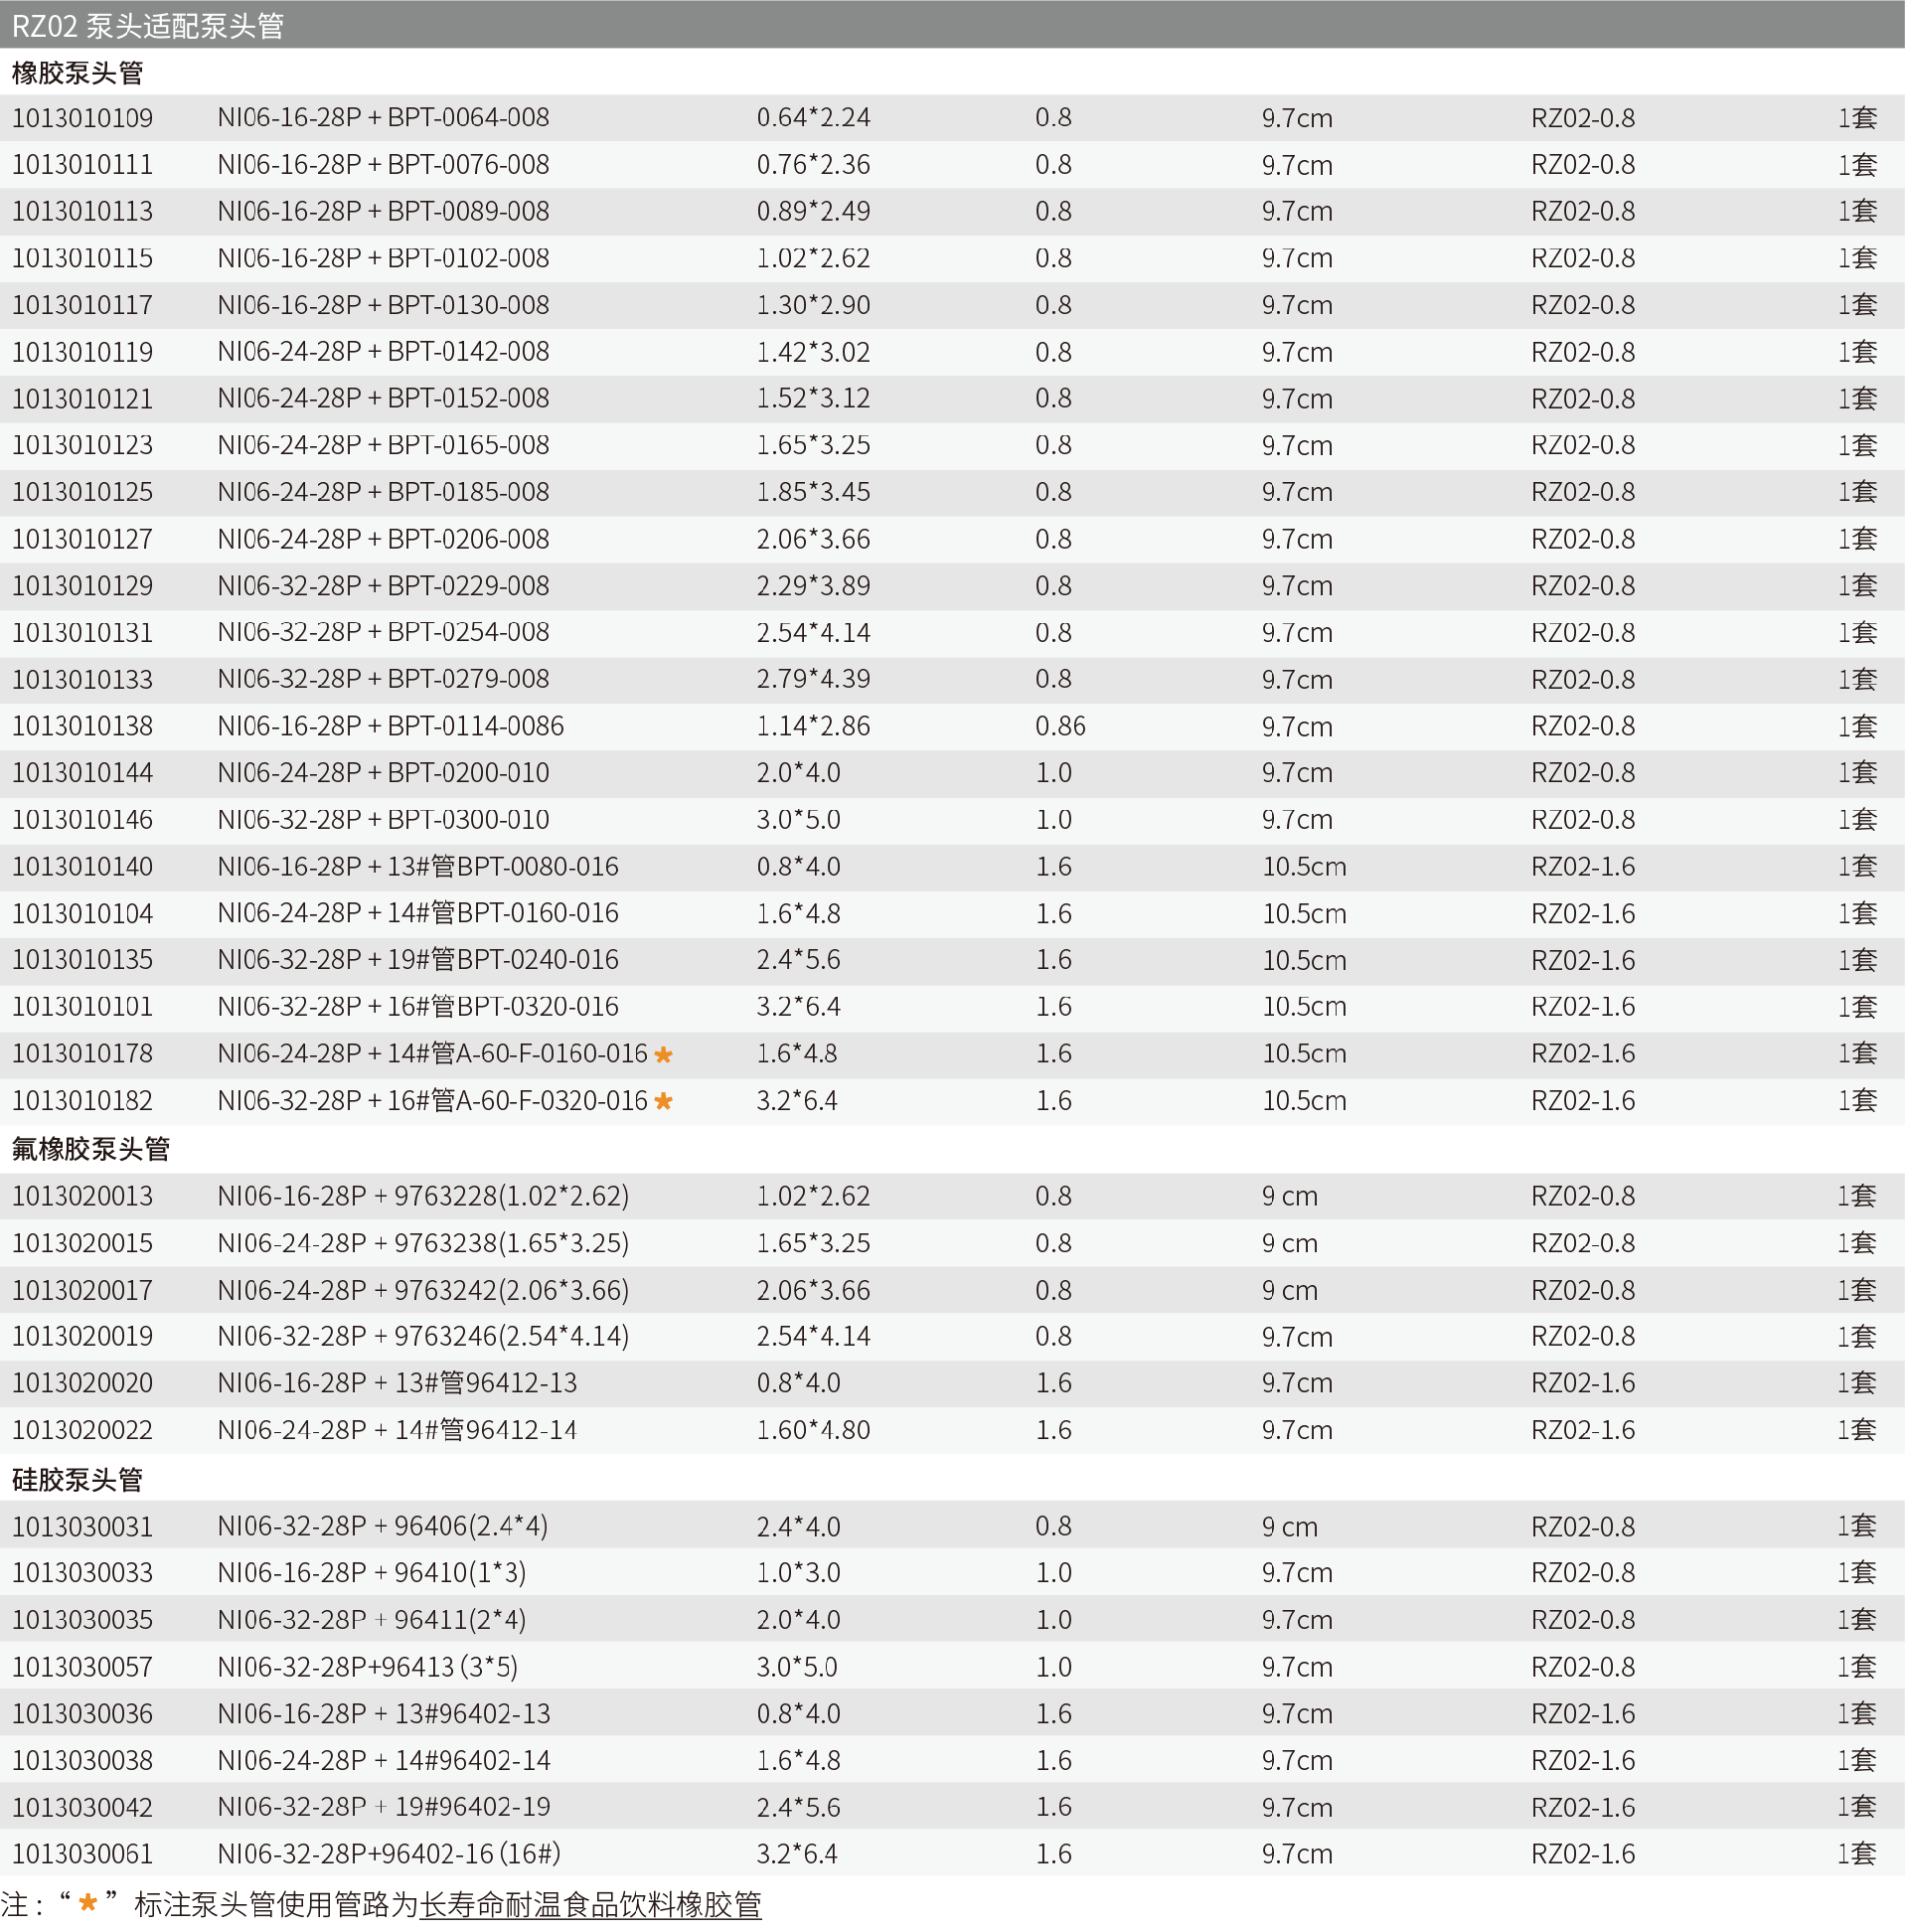Click size value 2.79*4.39
1908x1932 pixels.
pos(814,680)
